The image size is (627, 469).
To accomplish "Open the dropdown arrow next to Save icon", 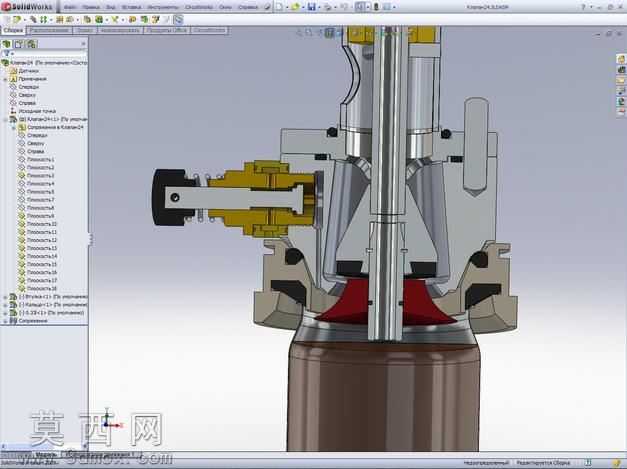I will (319, 7).
